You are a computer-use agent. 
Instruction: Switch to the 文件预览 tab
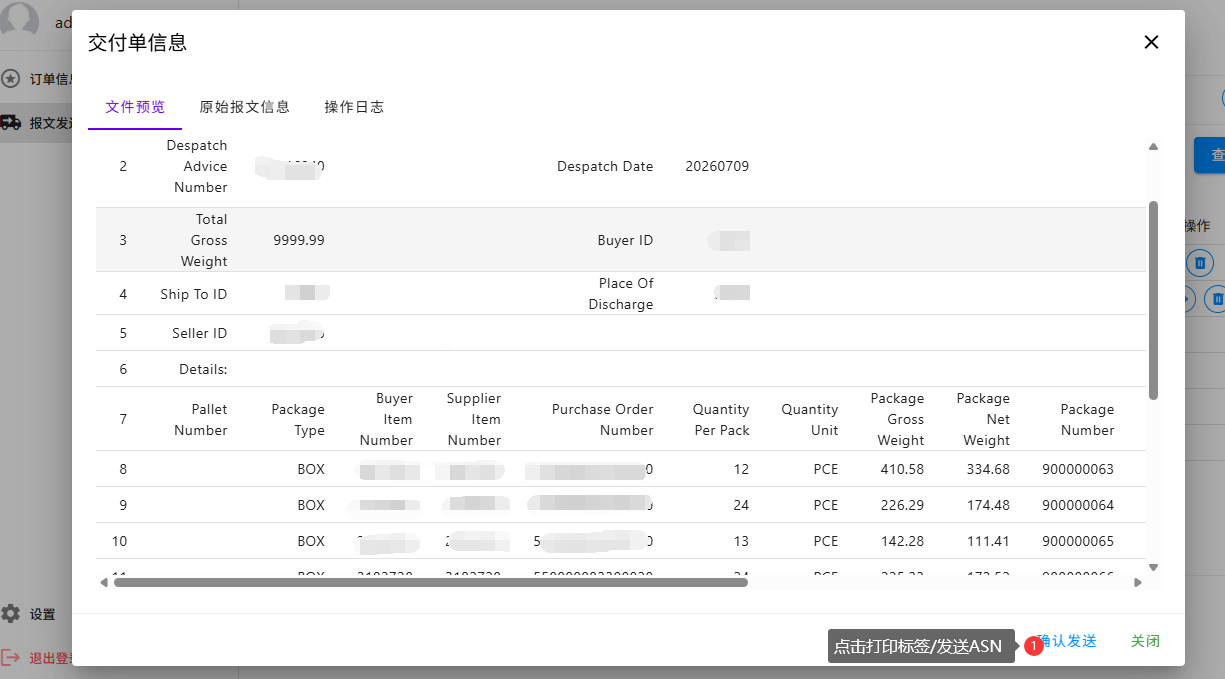click(x=135, y=107)
